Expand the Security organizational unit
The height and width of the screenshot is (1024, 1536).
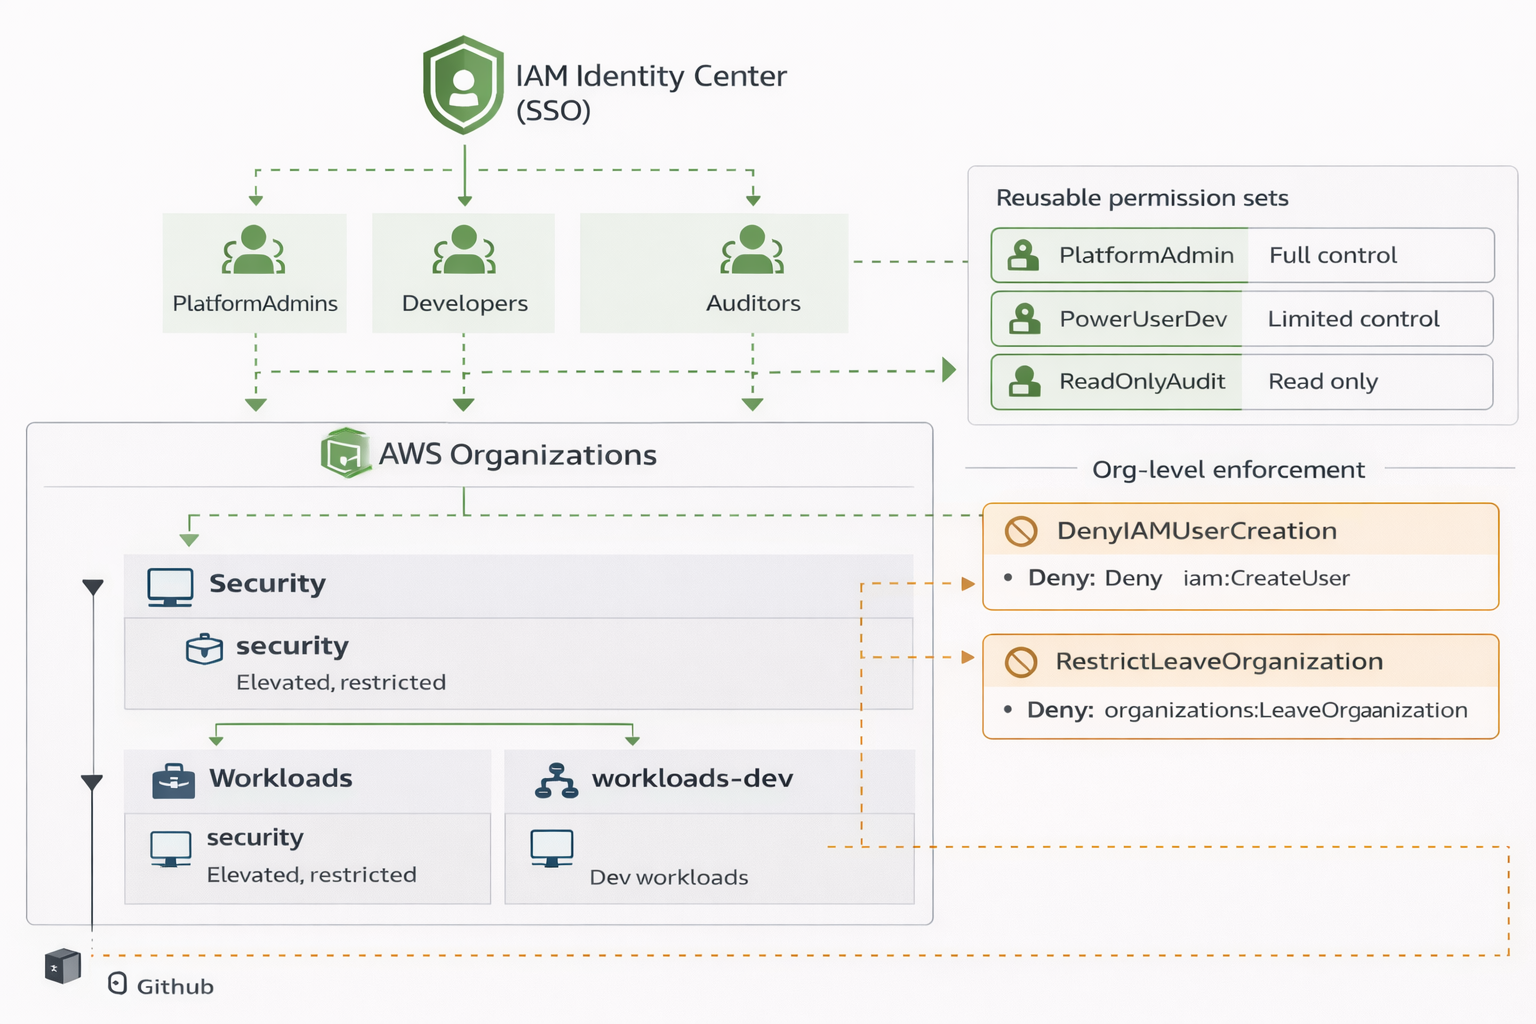tap(266, 584)
